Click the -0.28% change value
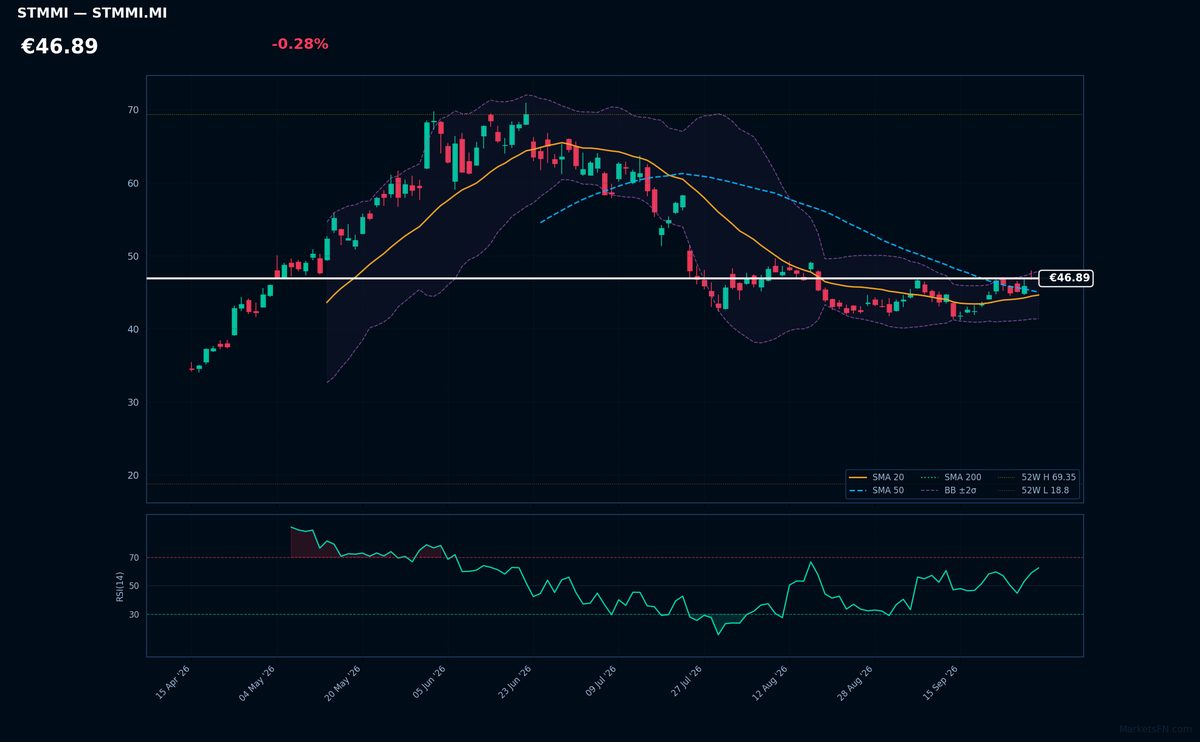1200x742 pixels. (299, 44)
